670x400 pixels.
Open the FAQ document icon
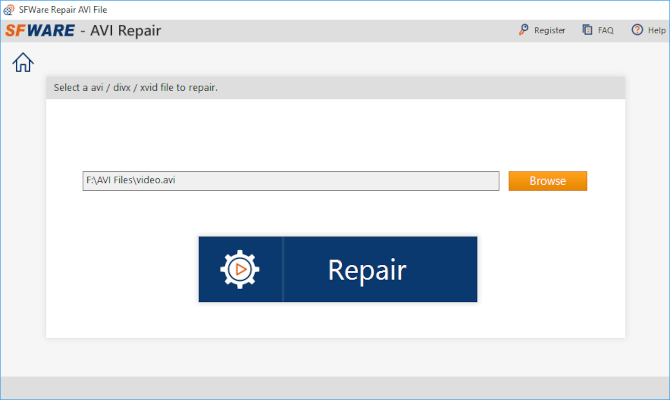coord(588,29)
